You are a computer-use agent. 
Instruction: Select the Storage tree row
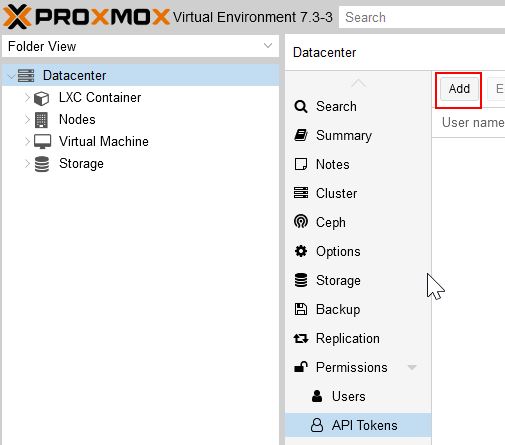[140, 164]
